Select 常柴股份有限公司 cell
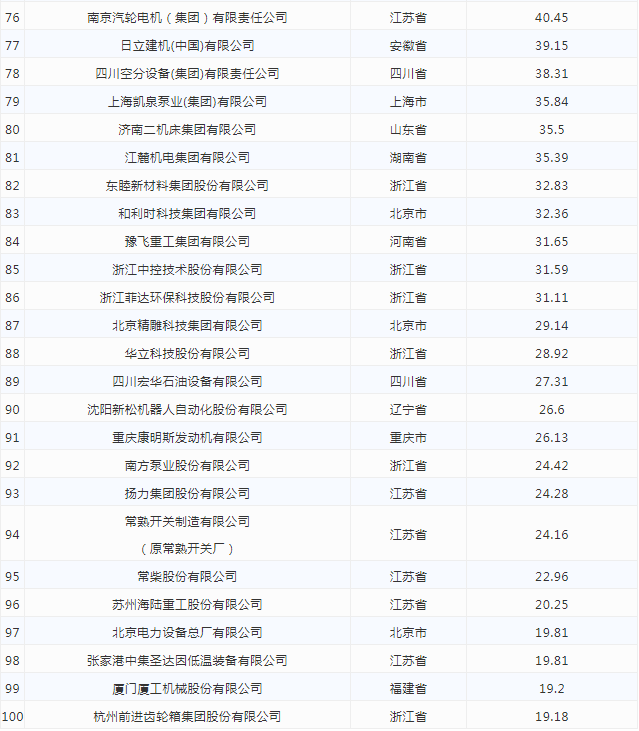The width and height of the screenshot is (639, 731). [187, 577]
